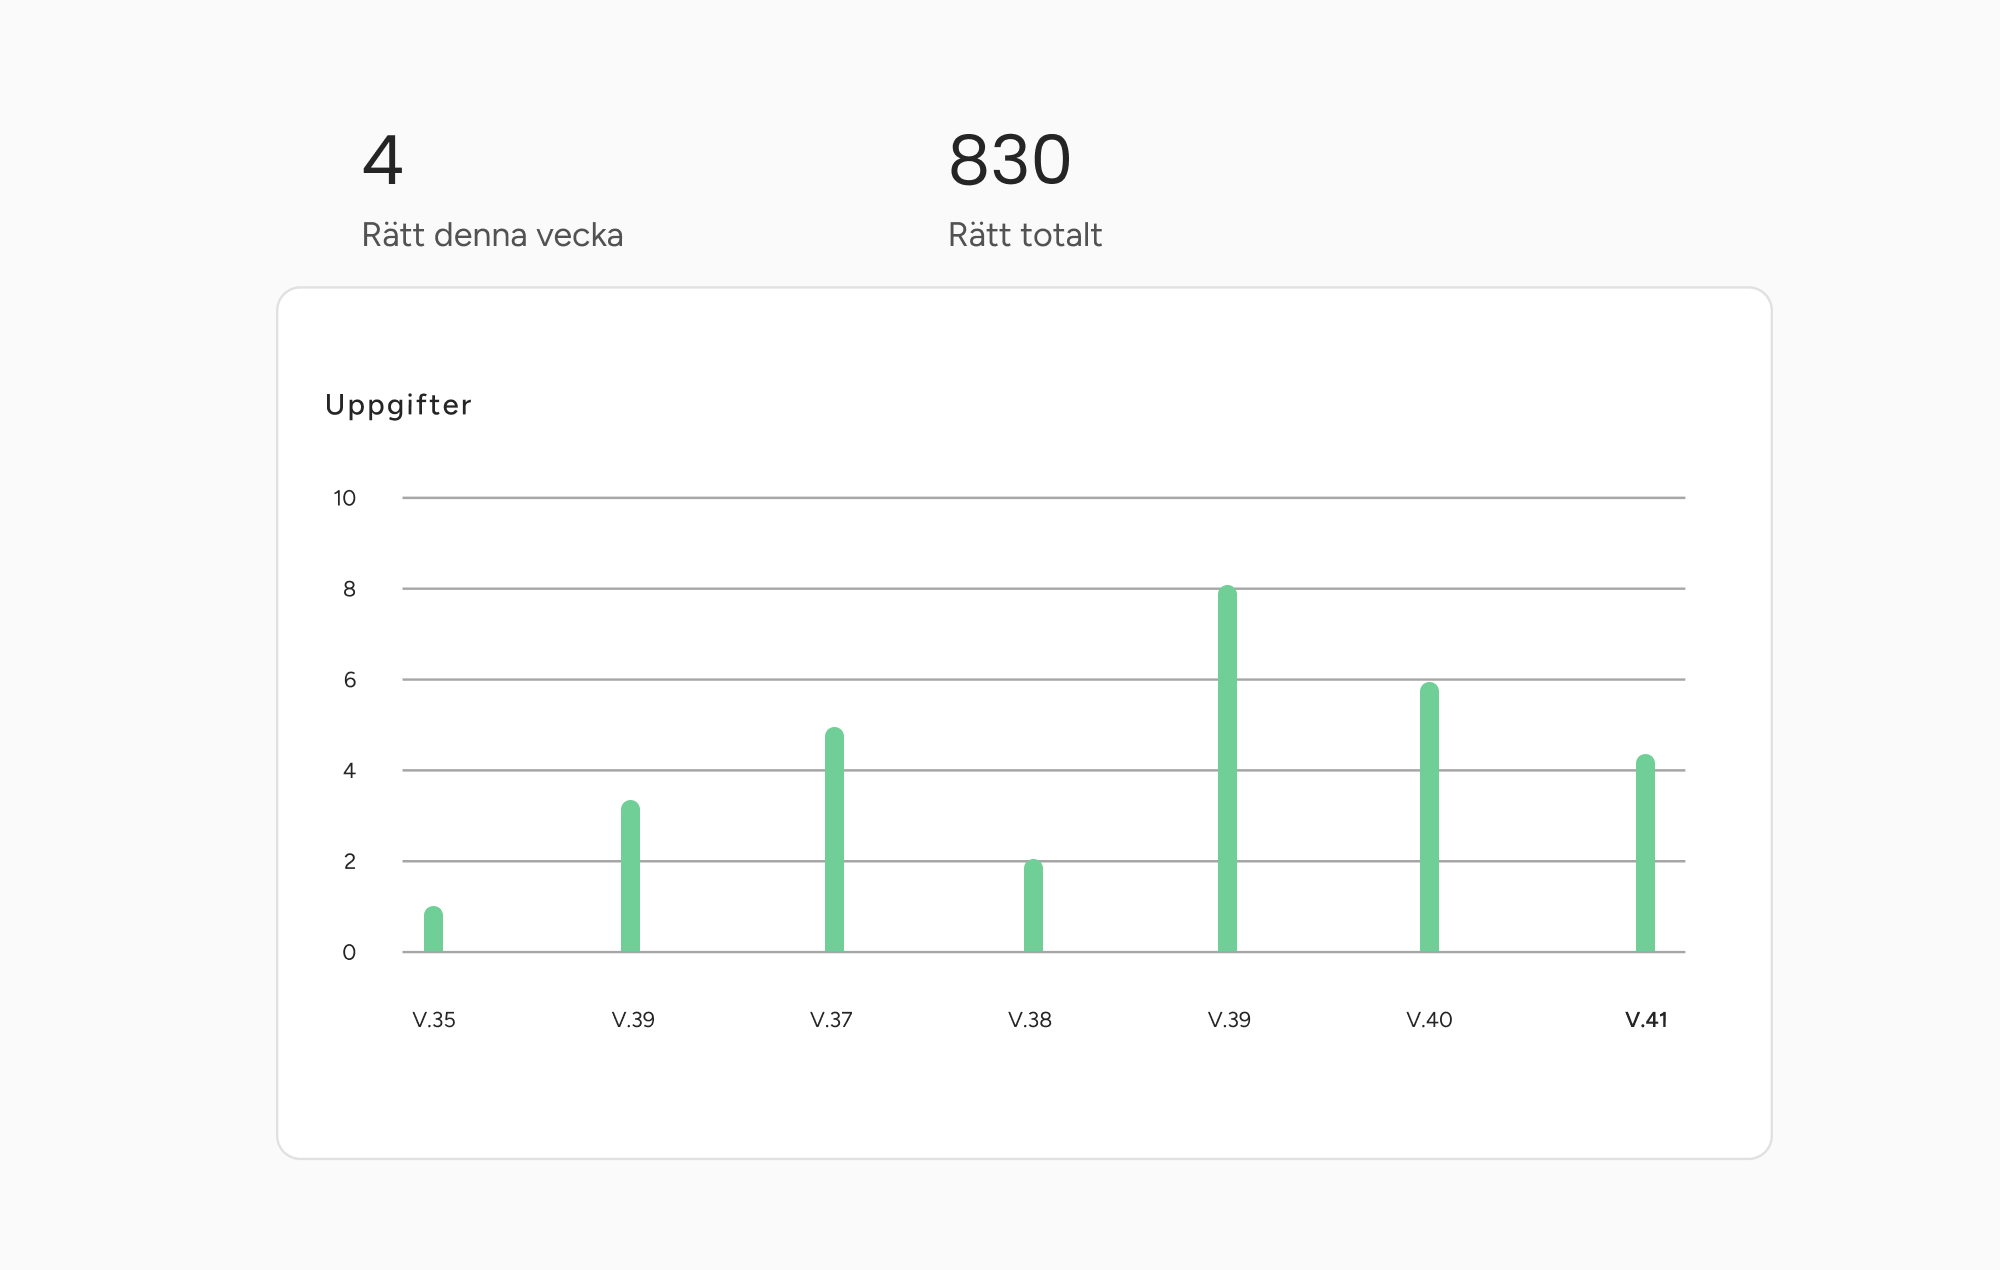Viewport: 2000px width, 1270px height.
Task: Click the tallest green bar in the chart
Action: pyautogui.click(x=1227, y=770)
